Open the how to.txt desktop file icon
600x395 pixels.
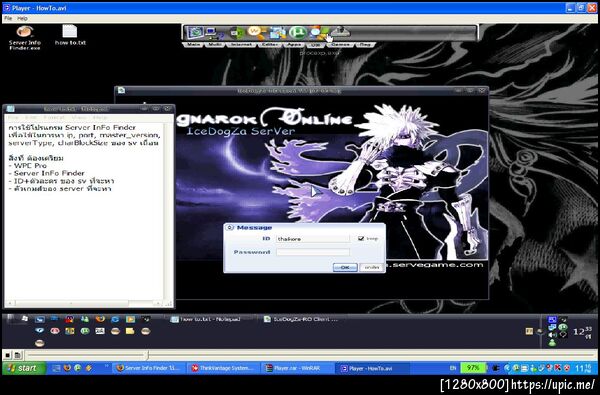point(70,35)
